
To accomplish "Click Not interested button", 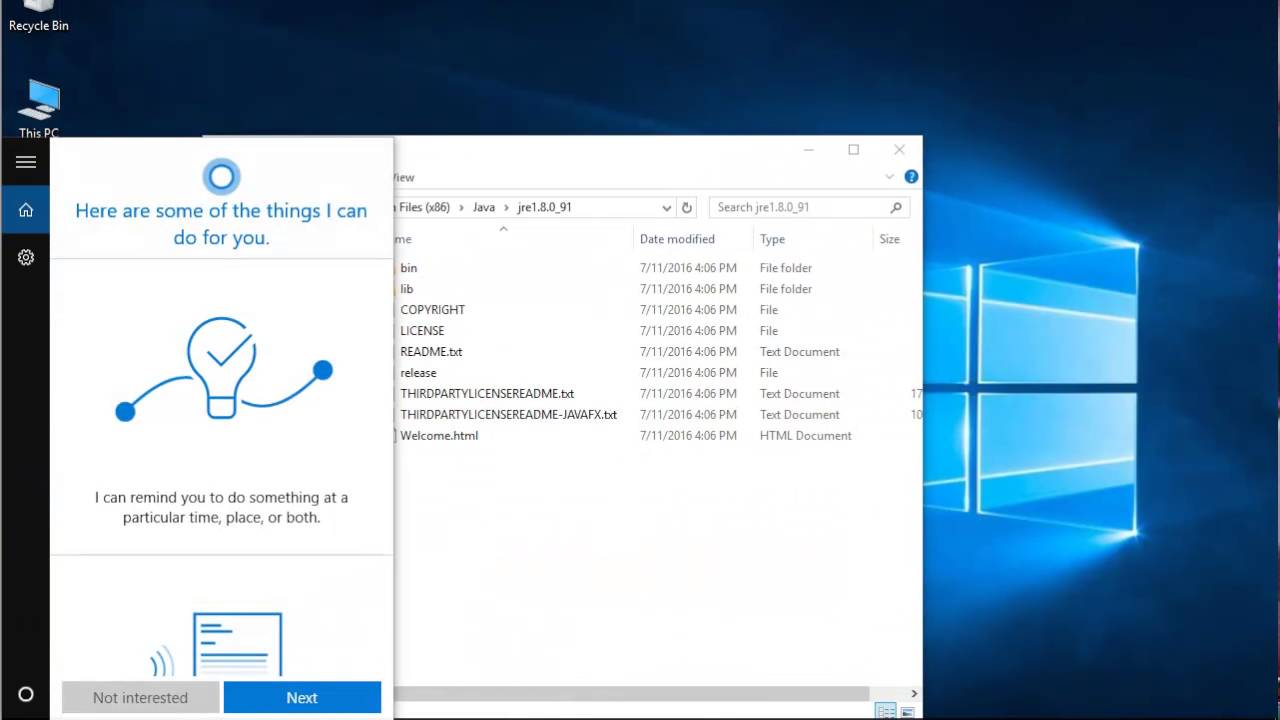I will pos(140,698).
